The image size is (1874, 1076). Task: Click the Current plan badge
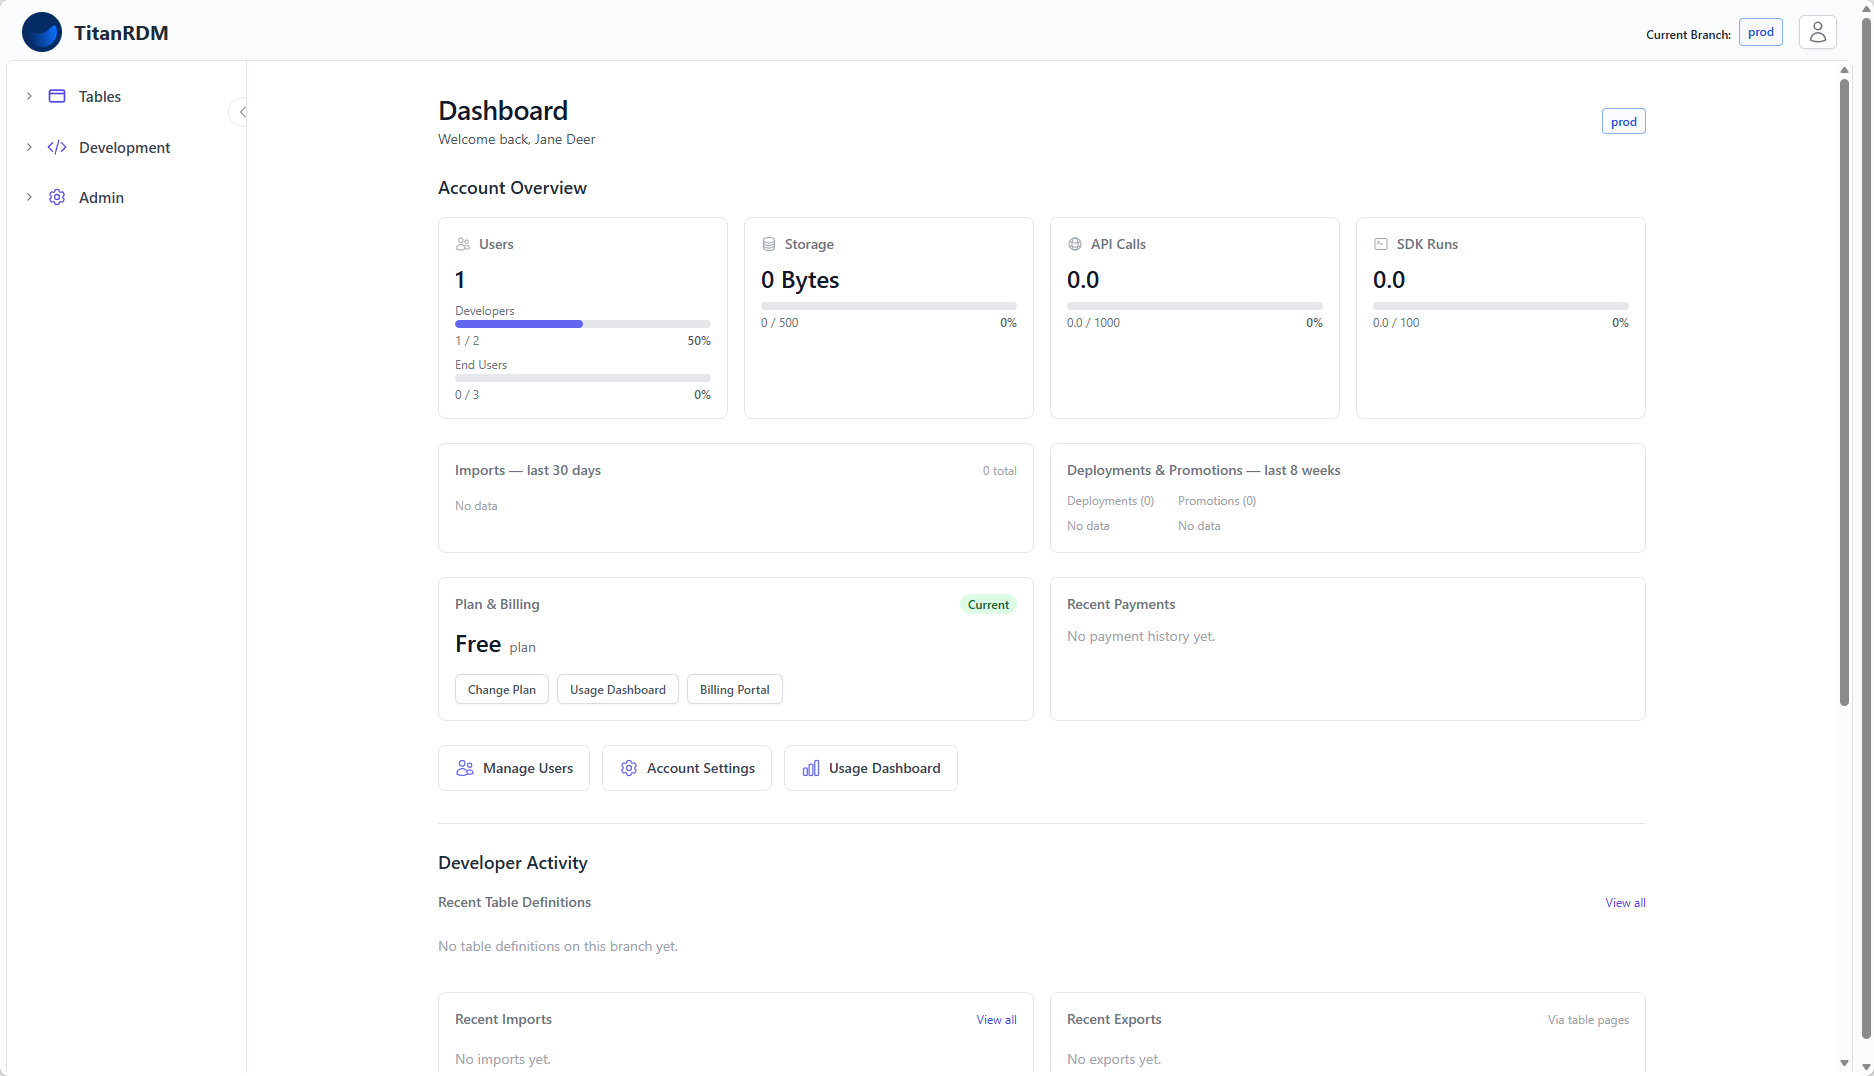[988, 604]
